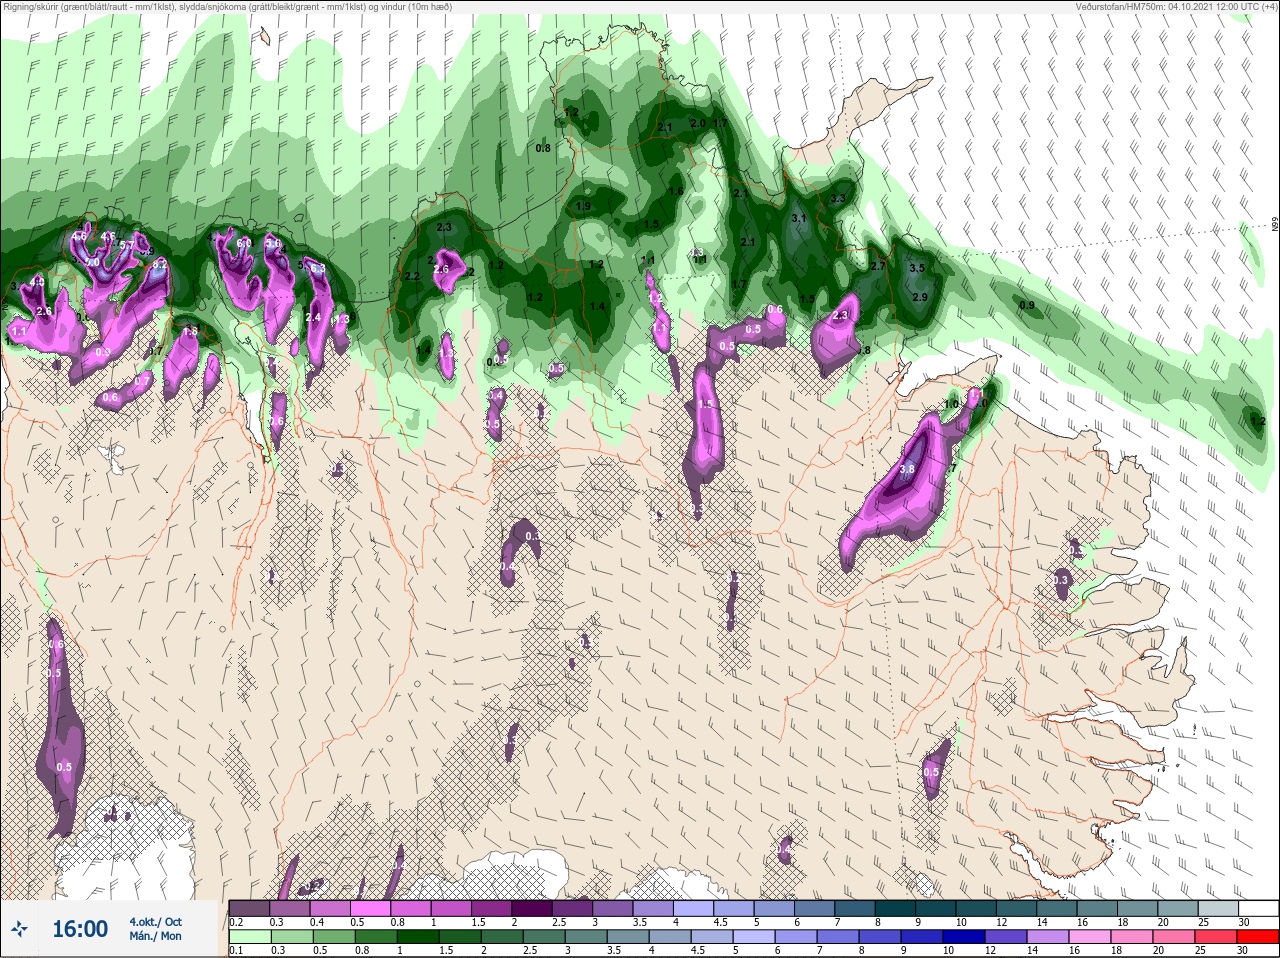This screenshot has width=1280, height=958.
Task: Click the 2.9 rainfall value on the map
Action: [x=920, y=297]
